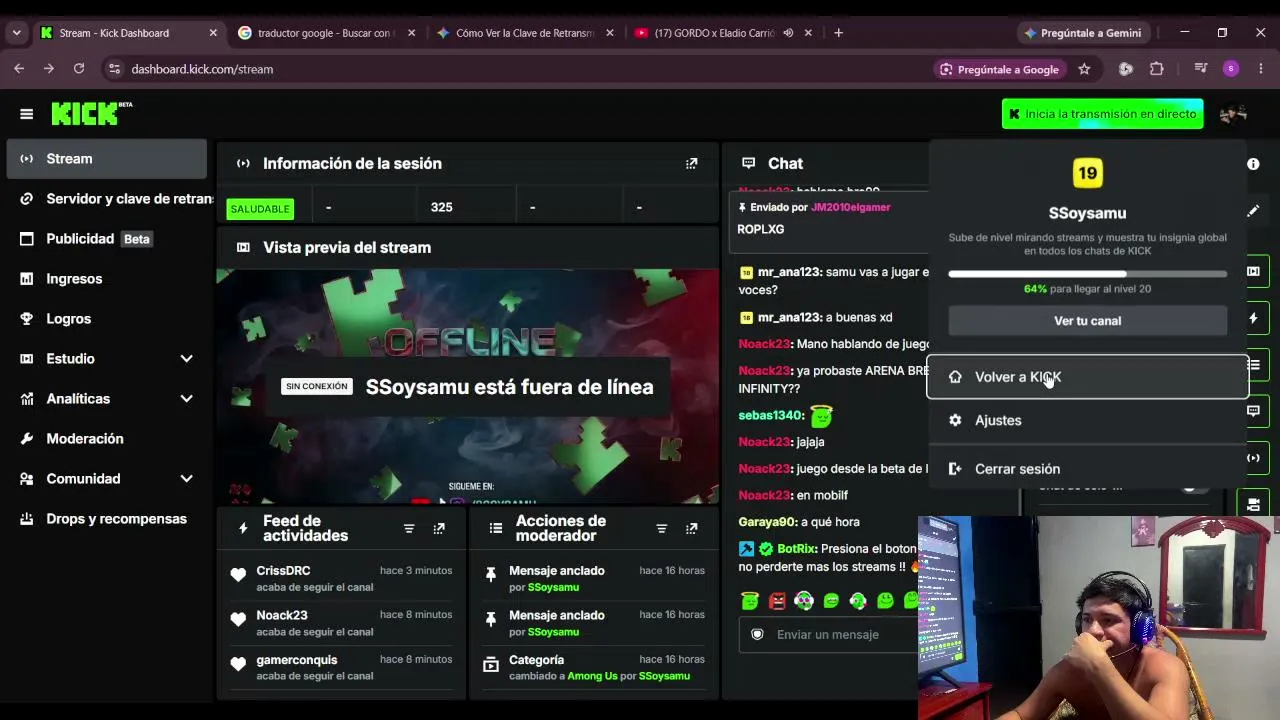Switch to the traductor google tab
This screenshot has height=720, width=1280.
pos(325,33)
